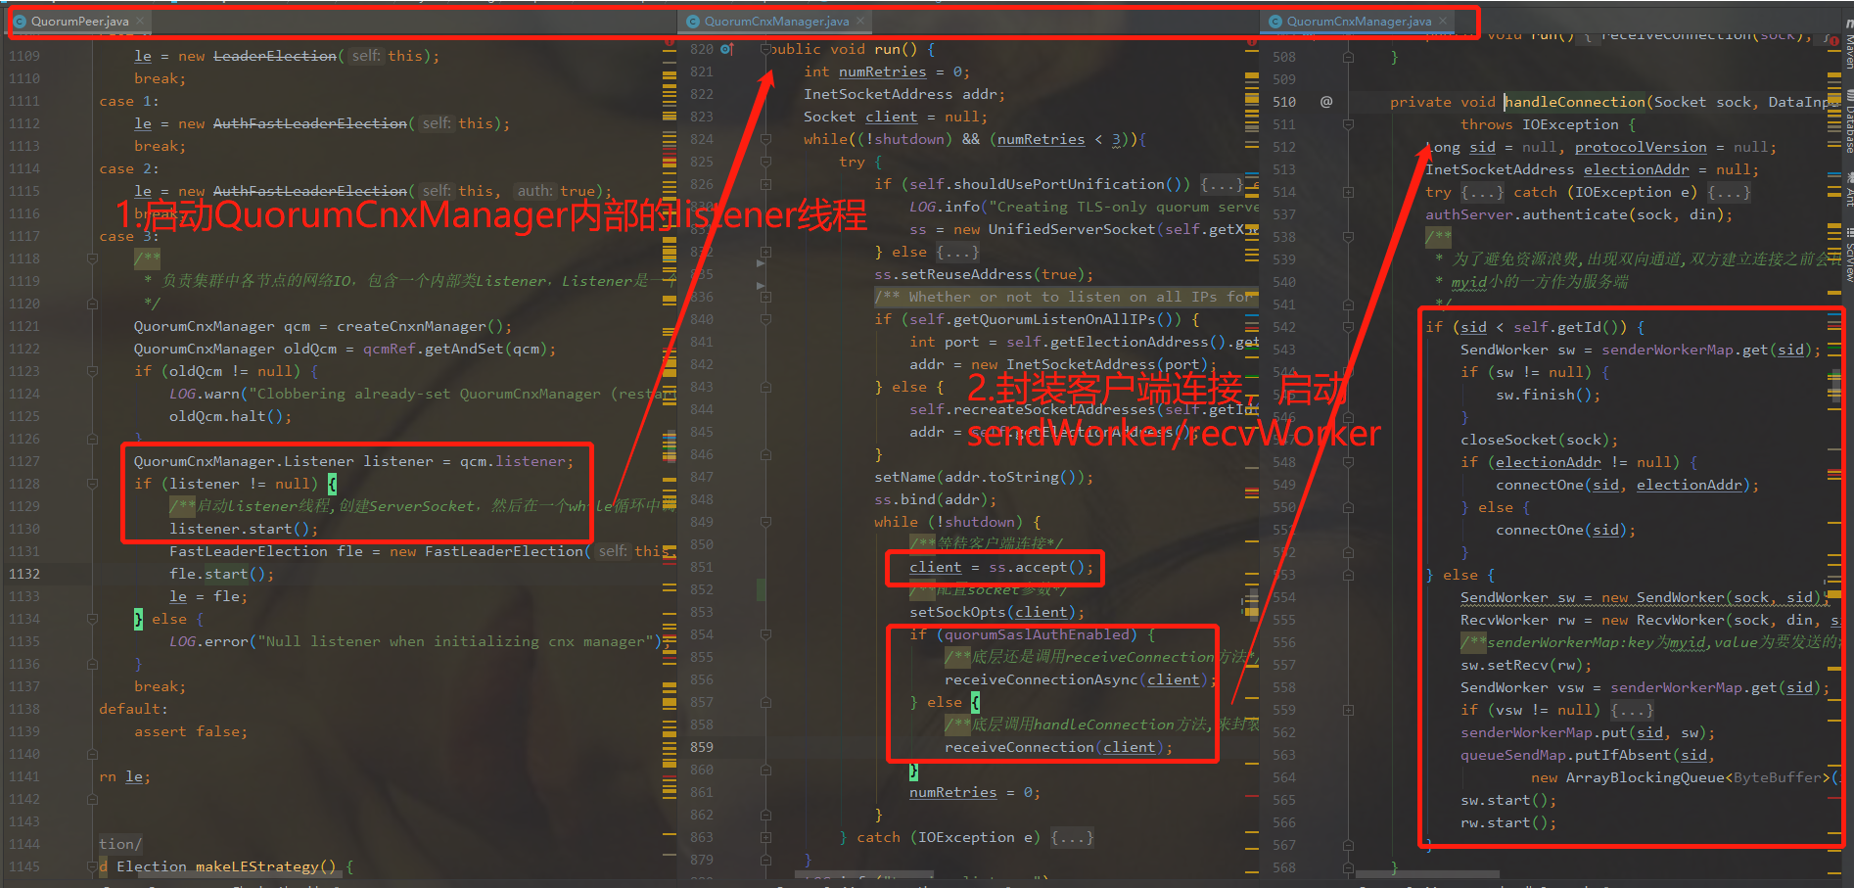
Task: Collapse the while loop at line 824
Action: (x=766, y=139)
